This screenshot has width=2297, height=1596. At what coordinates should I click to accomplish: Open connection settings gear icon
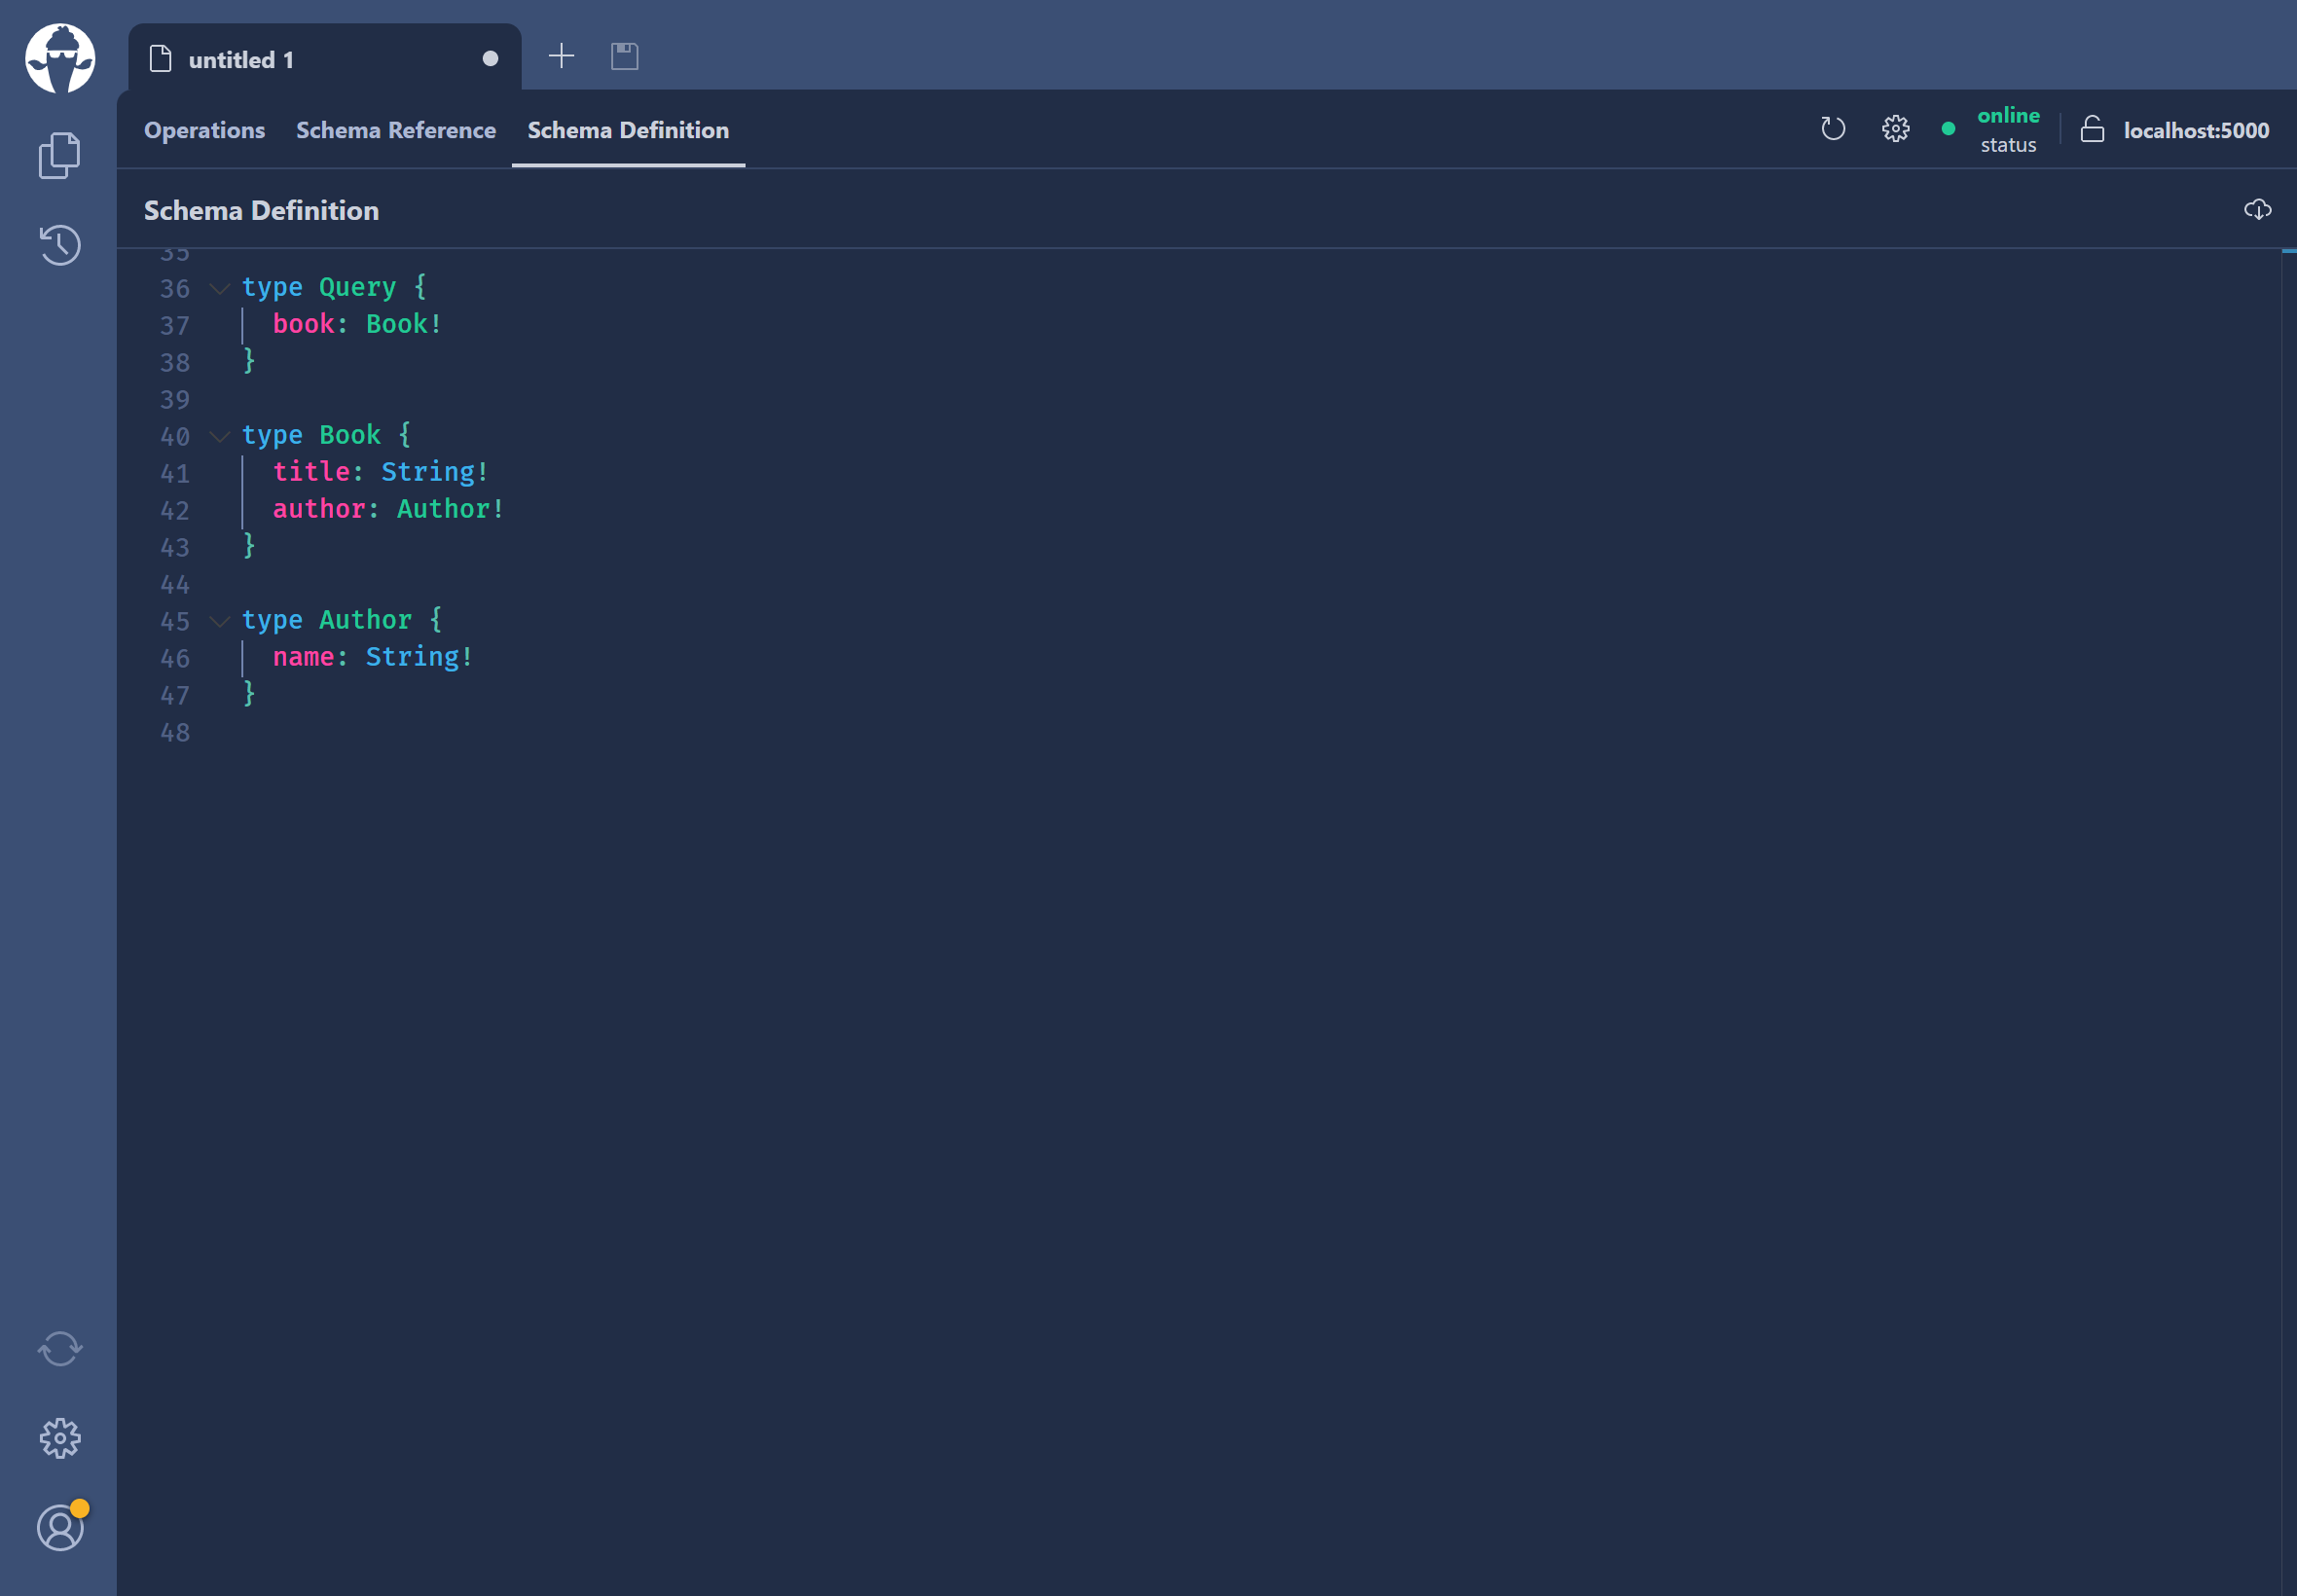click(1895, 129)
